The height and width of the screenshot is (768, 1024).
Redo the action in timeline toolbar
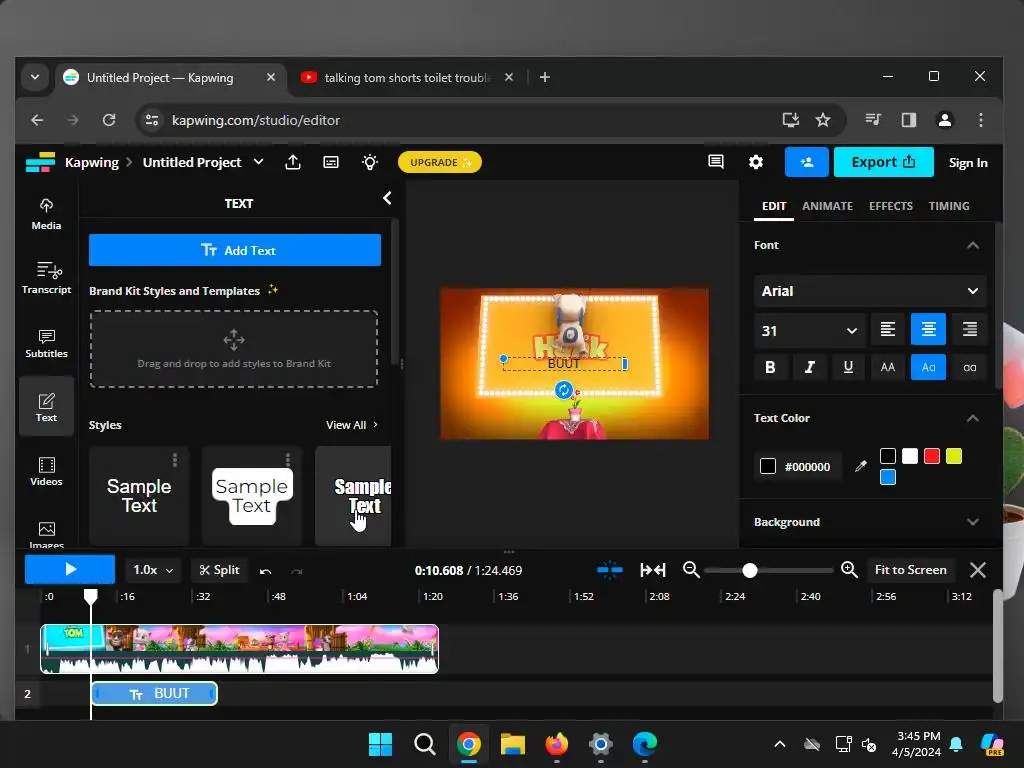click(297, 571)
